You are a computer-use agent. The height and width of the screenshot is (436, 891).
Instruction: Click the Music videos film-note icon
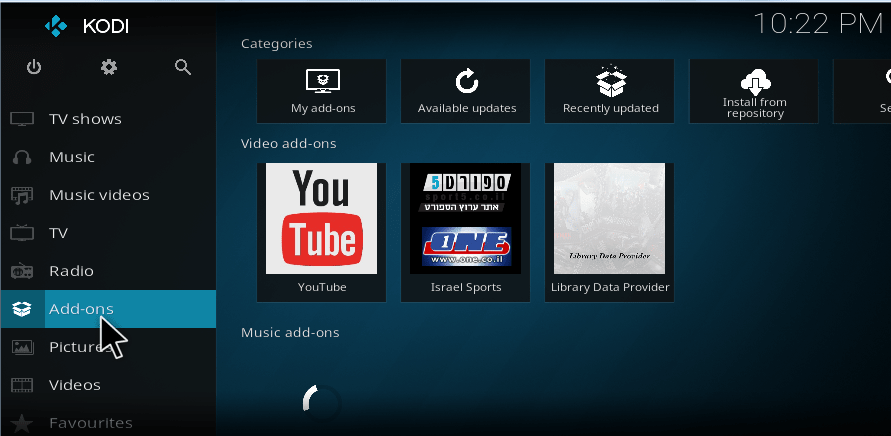pyautogui.click(x=22, y=196)
